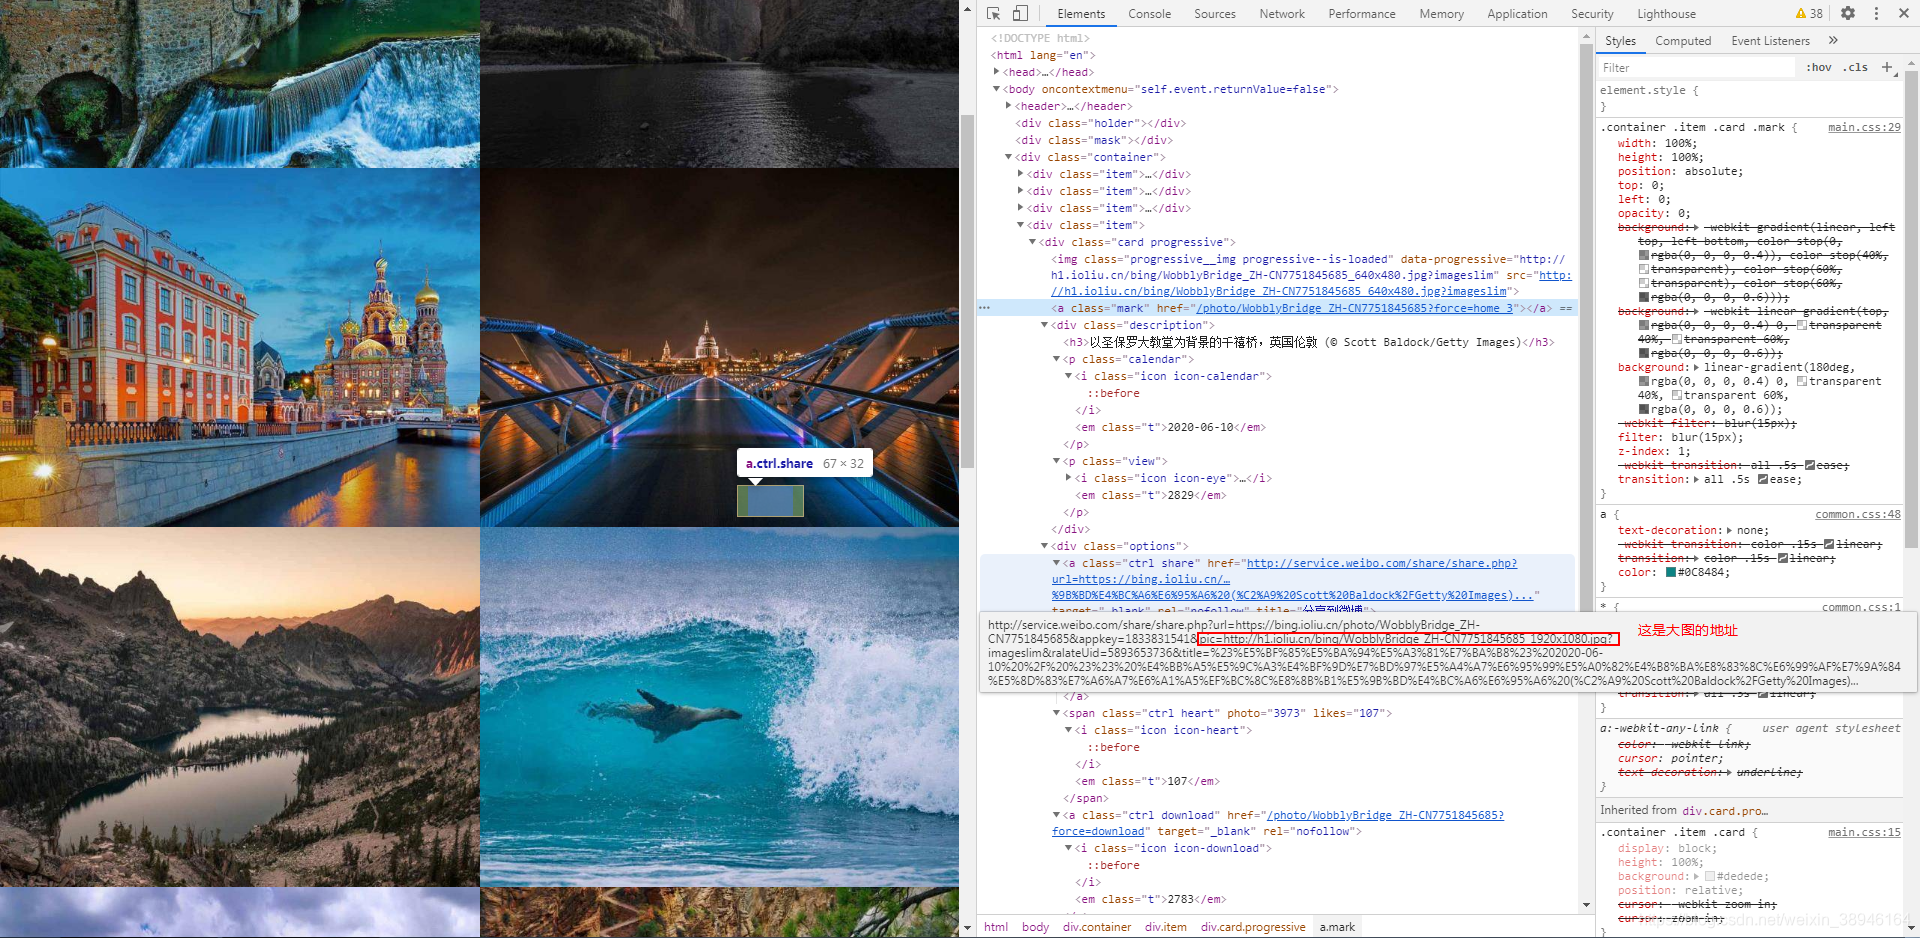The height and width of the screenshot is (938, 1920).
Task: Open the Network tab
Action: [x=1282, y=14]
